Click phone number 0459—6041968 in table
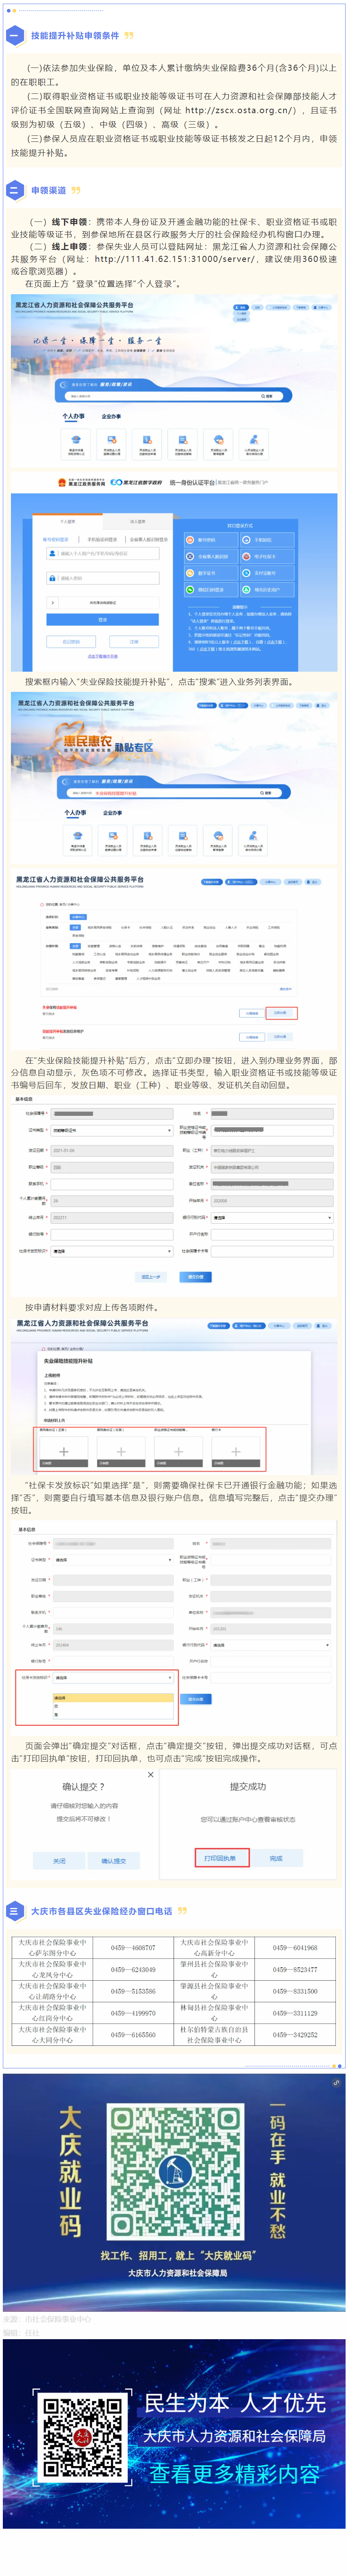The width and height of the screenshot is (348, 2576). point(295,1948)
